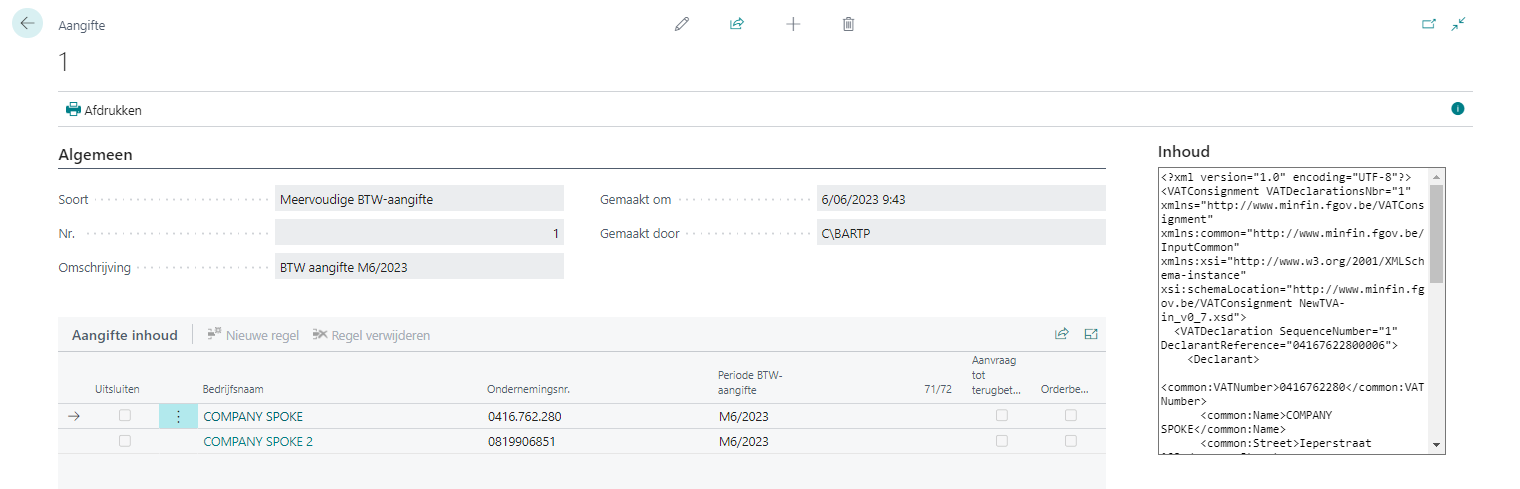The height and width of the screenshot is (489, 1520).
Task: Tick Uitsluiten for COMPANY SPOKE 2
Action: pos(125,441)
